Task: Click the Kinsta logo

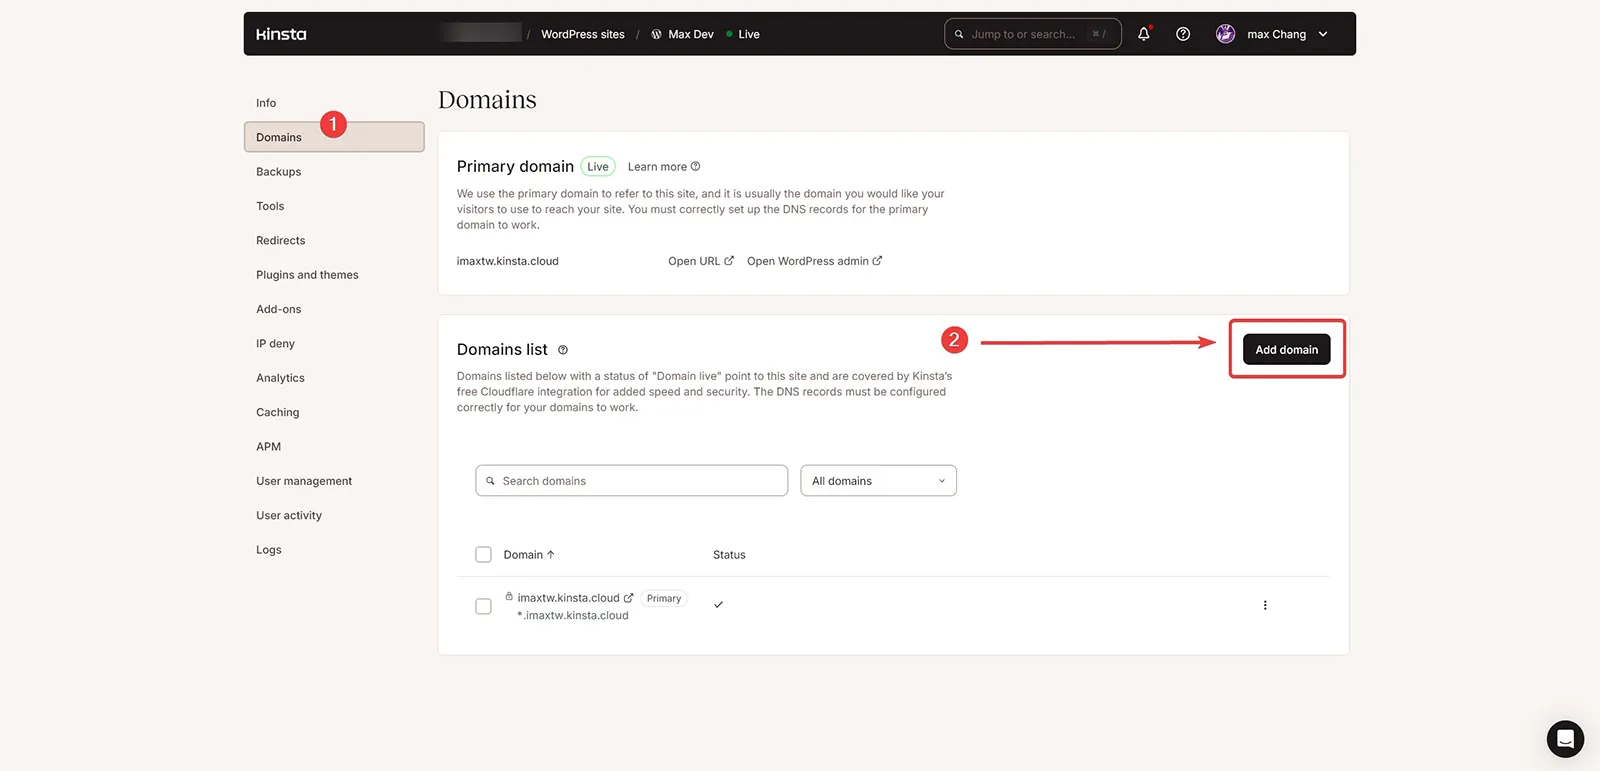Action: tap(281, 34)
